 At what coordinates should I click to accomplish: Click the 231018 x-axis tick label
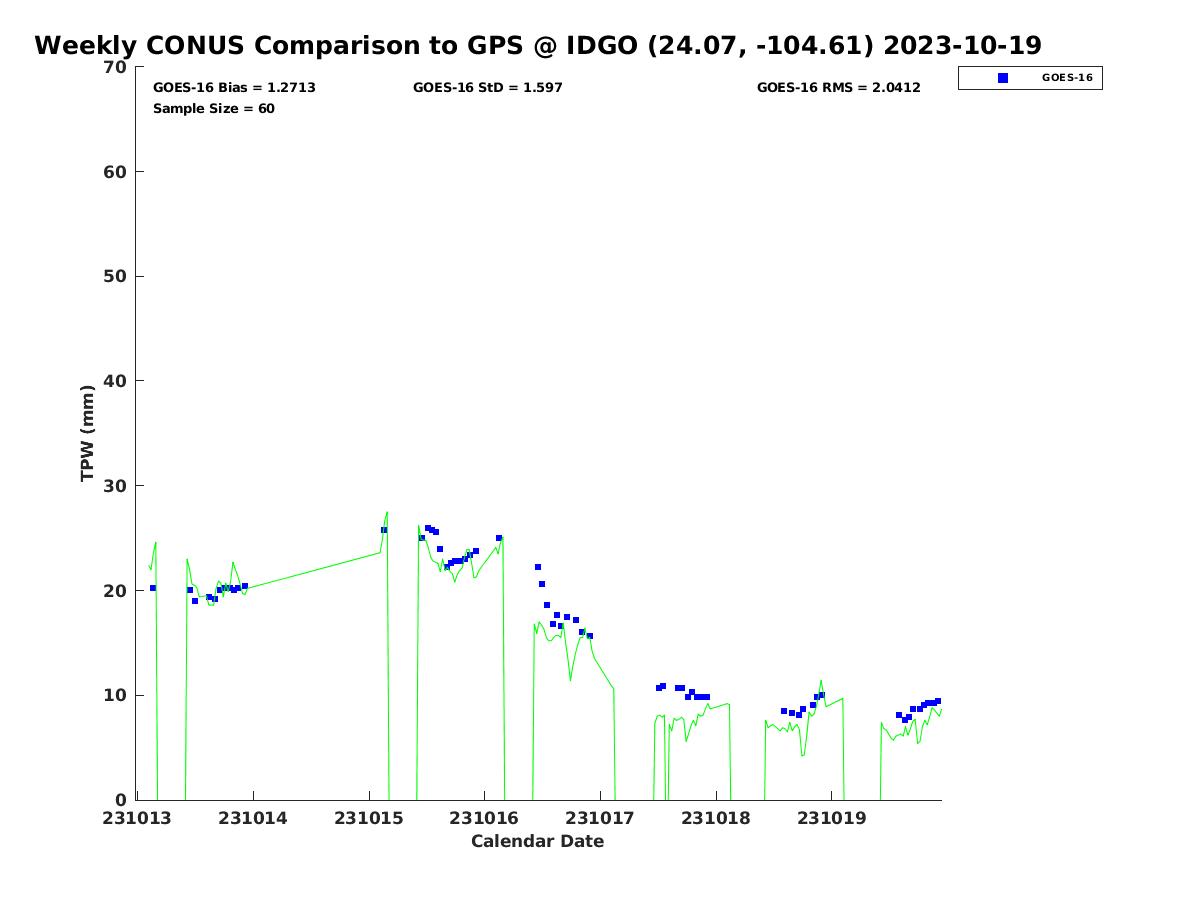(716, 818)
